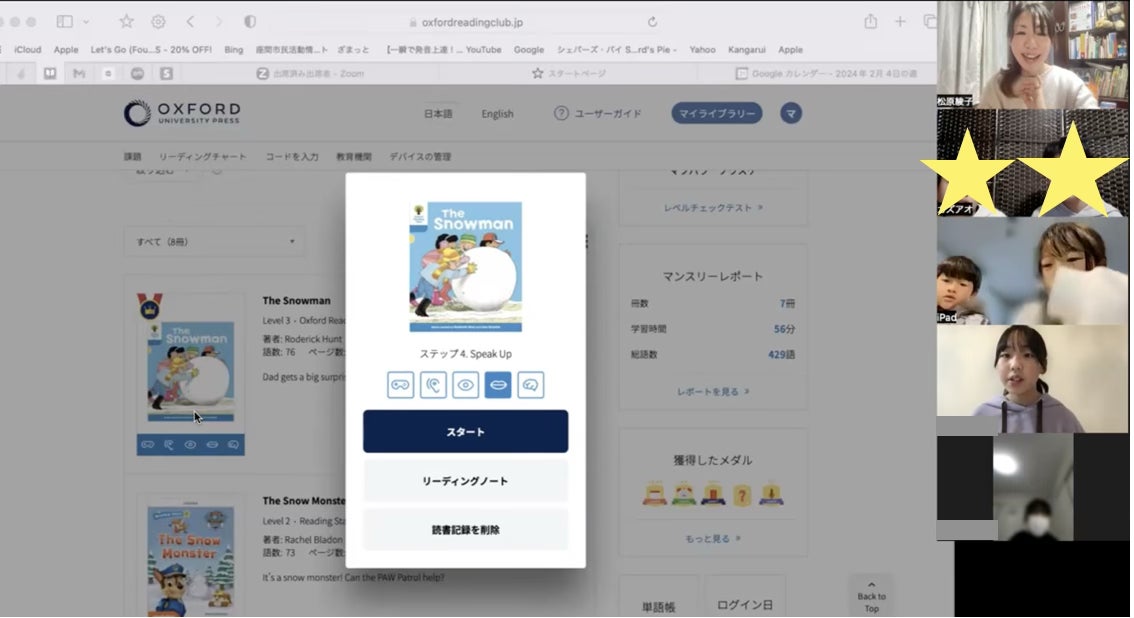Expand the すべて（8冊）dropdown

click(214, 241)
